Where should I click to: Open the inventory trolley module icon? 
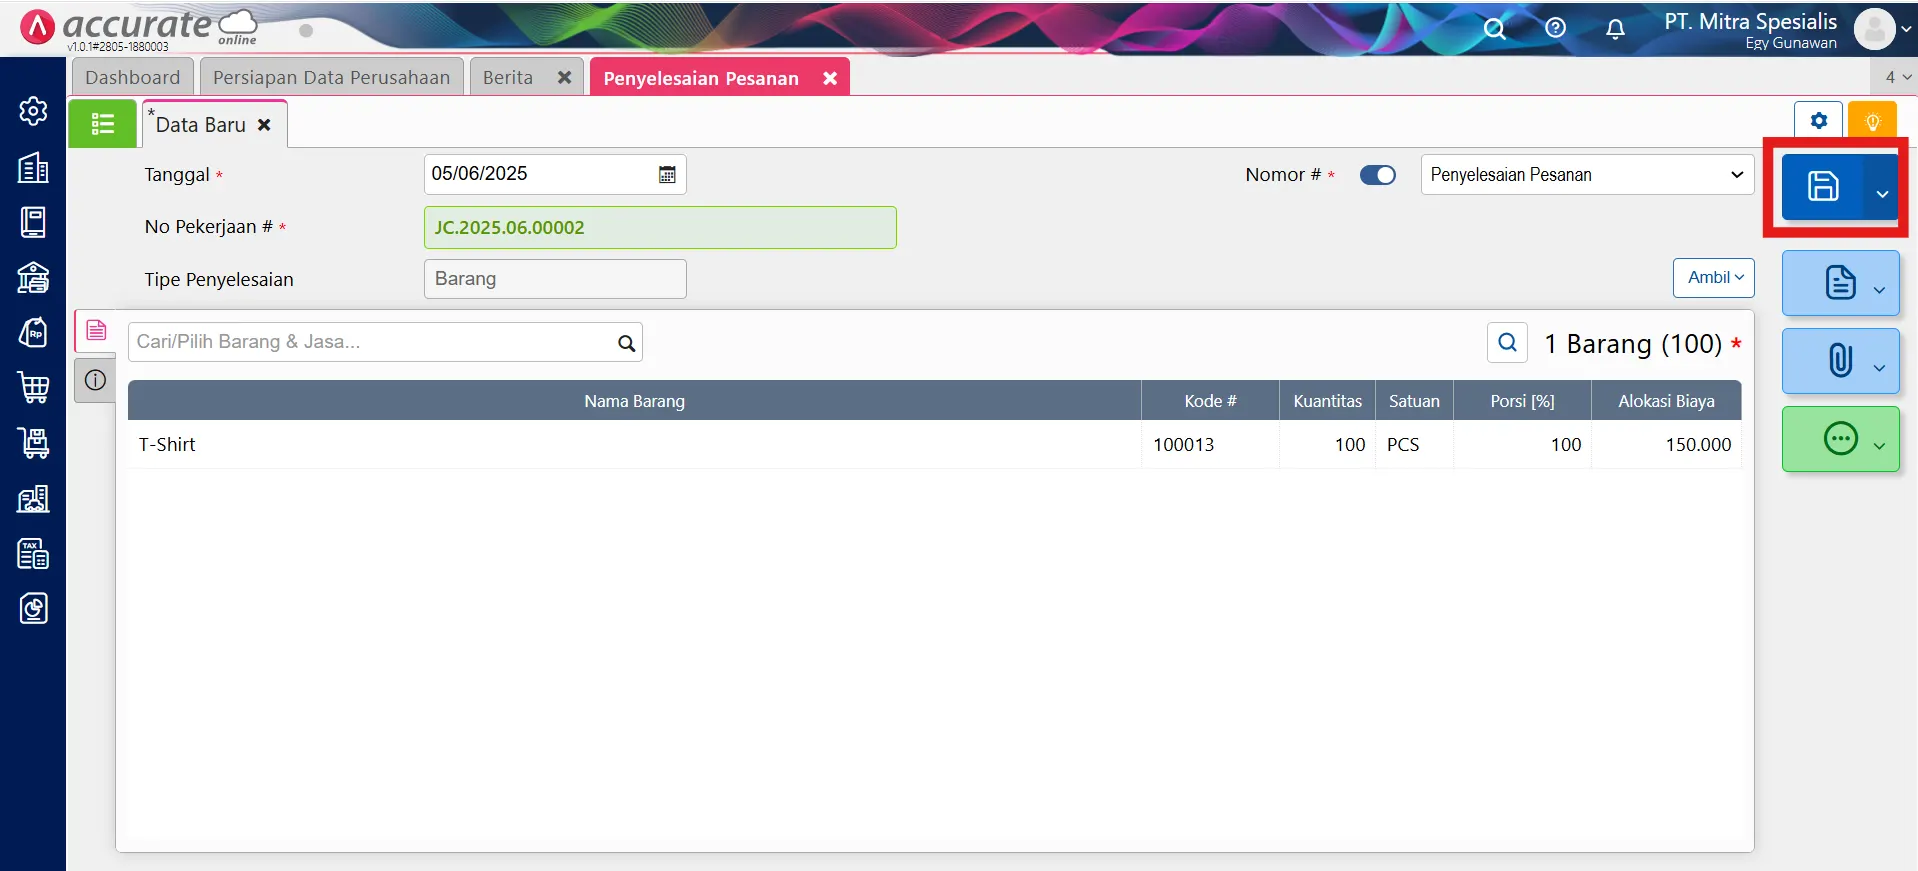(33, 442)
